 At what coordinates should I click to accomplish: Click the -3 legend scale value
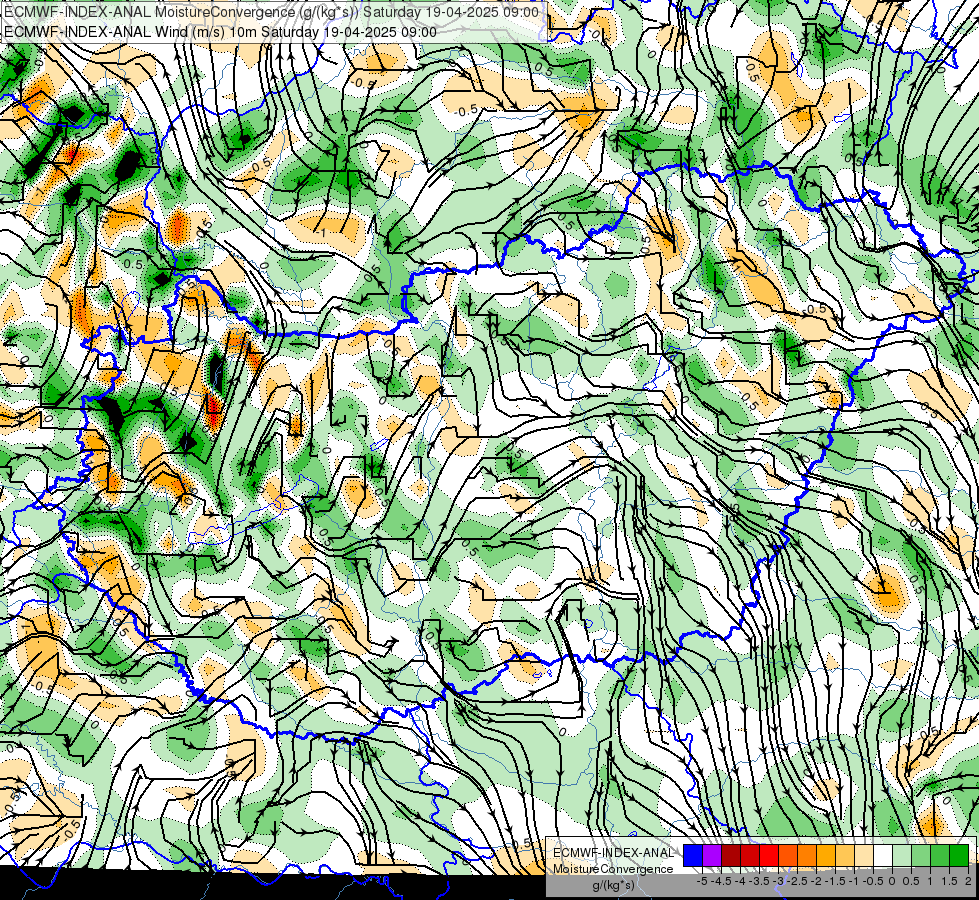778,881
